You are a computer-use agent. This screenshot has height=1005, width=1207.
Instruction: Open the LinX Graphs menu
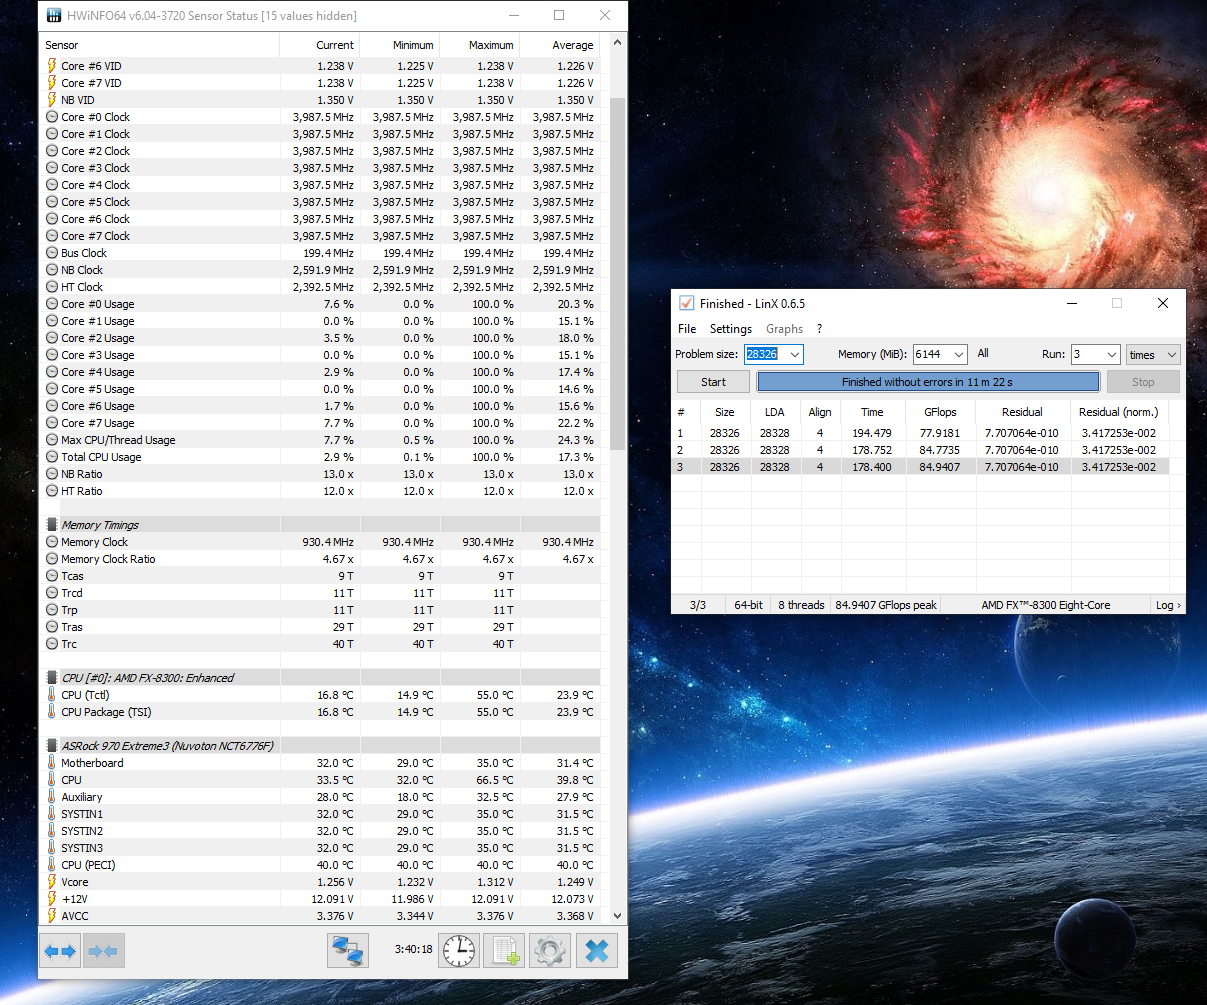pos(784,329)
